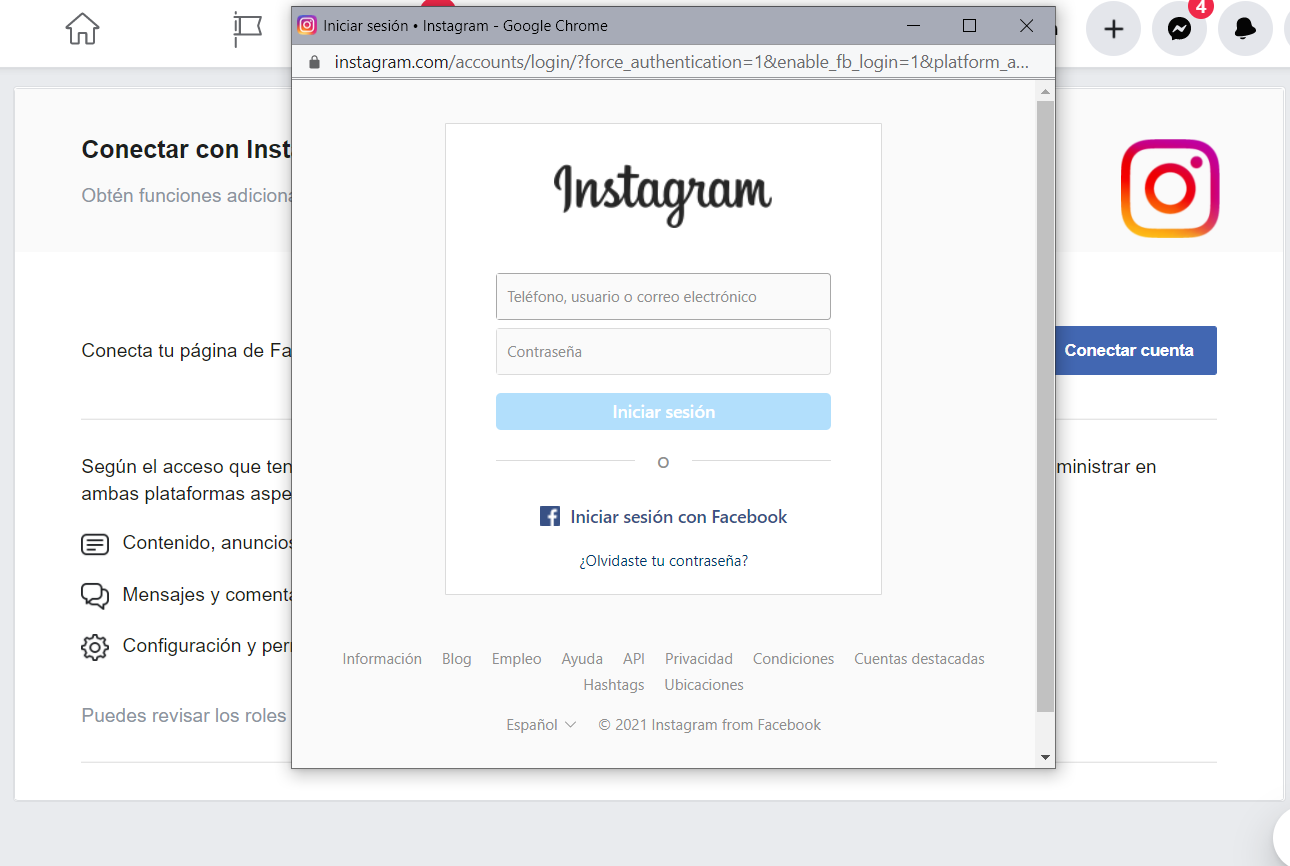The width and height of the screenshot is (1290, 866).
Task: Click the popup scrollbar up arrow
Action: coord(1045,92)
